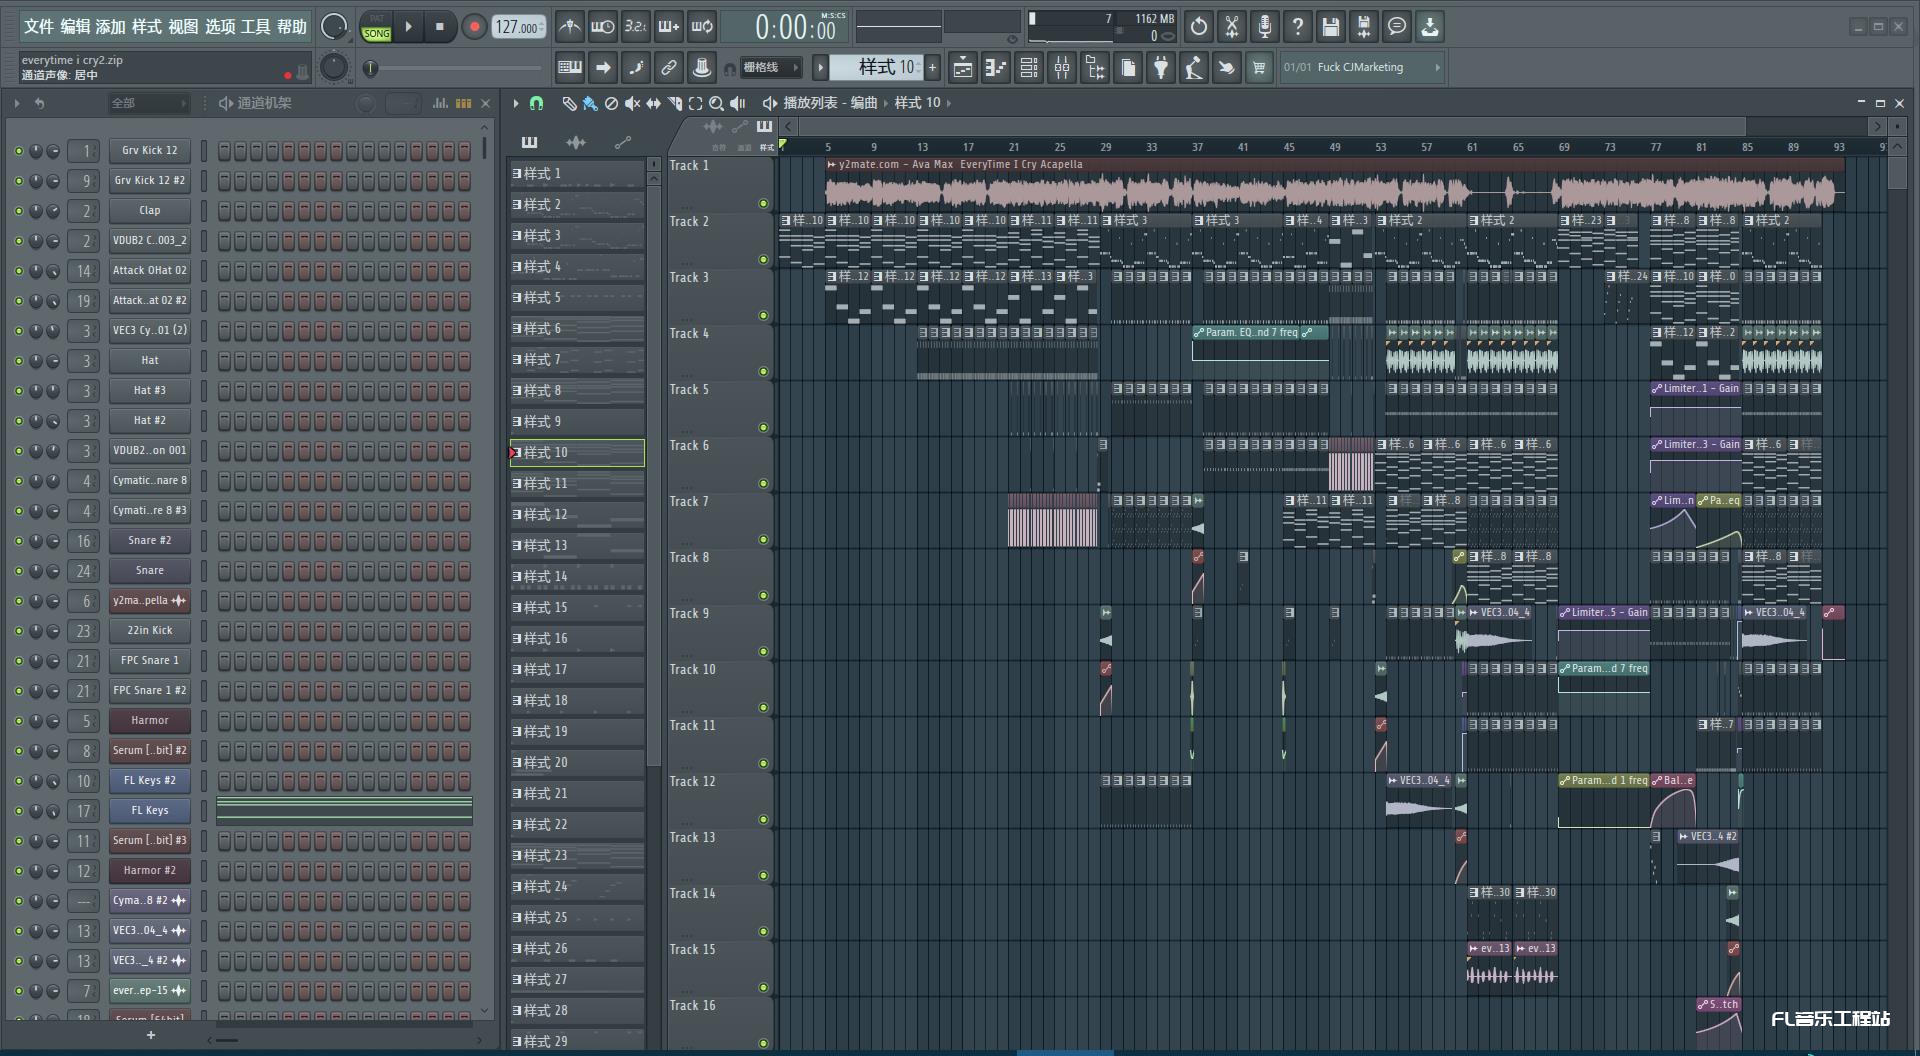Open the tempo tapper icon
Screen dimensions: 1920x1056
coord(1194,68)
